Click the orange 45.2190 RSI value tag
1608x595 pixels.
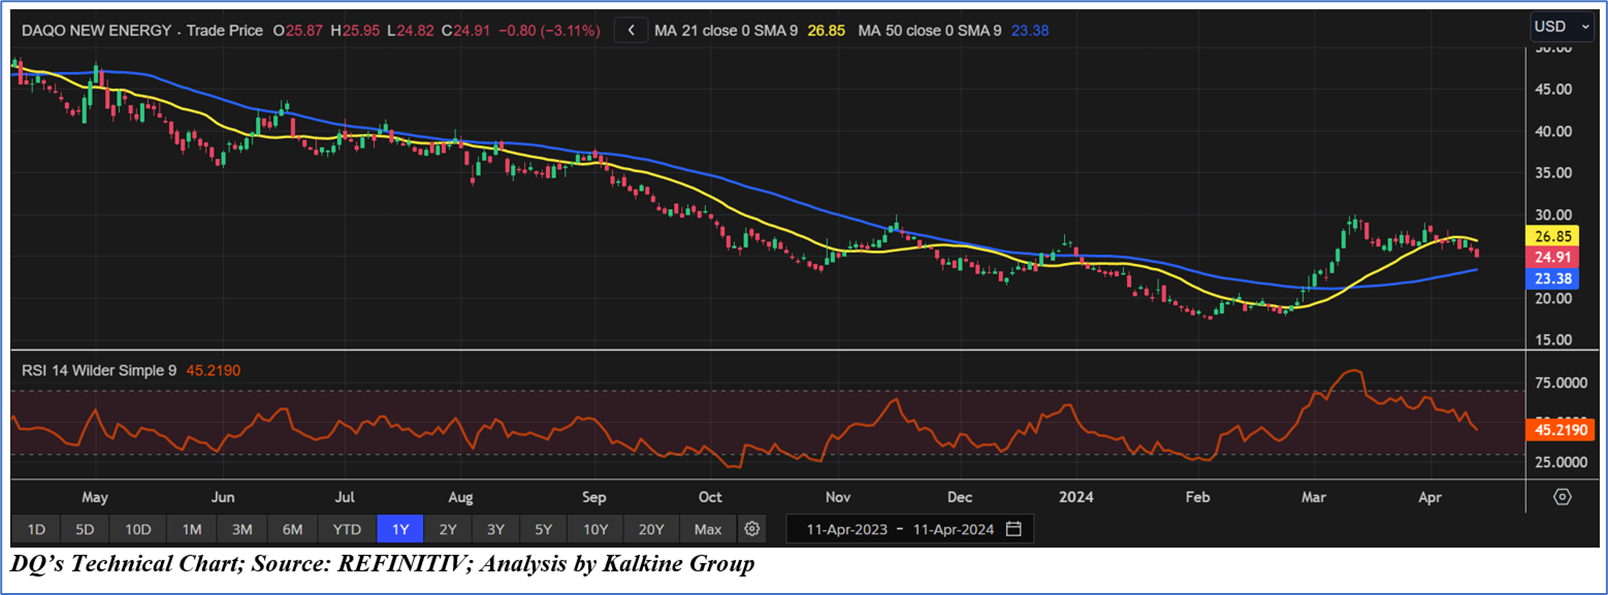click(1561, 430)
